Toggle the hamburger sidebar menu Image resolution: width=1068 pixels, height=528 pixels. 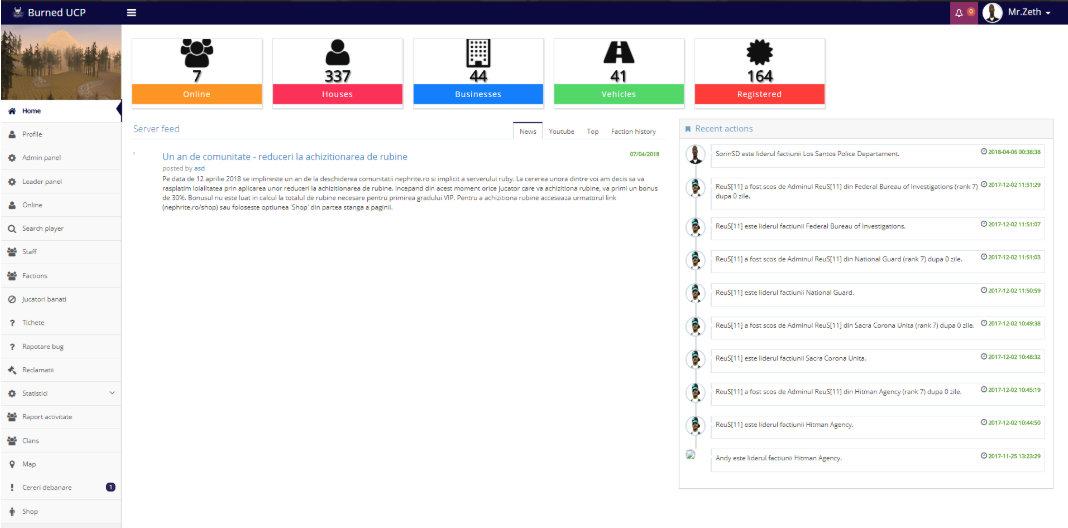[132, 12]
